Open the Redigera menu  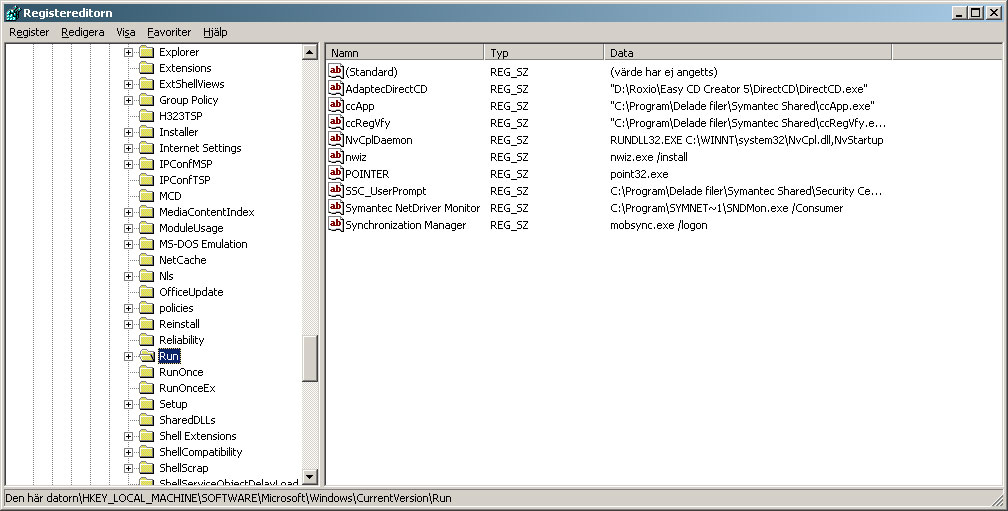[x=82, y=32]
